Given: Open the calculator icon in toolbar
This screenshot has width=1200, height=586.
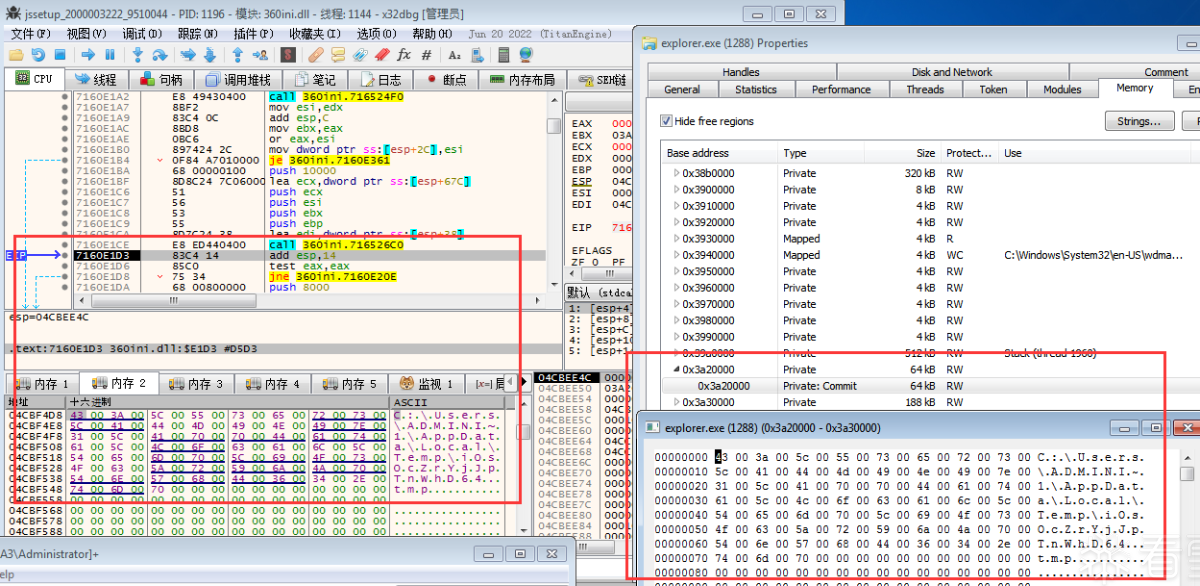Looking at the screenshot, I should click(x=504, y=55).
